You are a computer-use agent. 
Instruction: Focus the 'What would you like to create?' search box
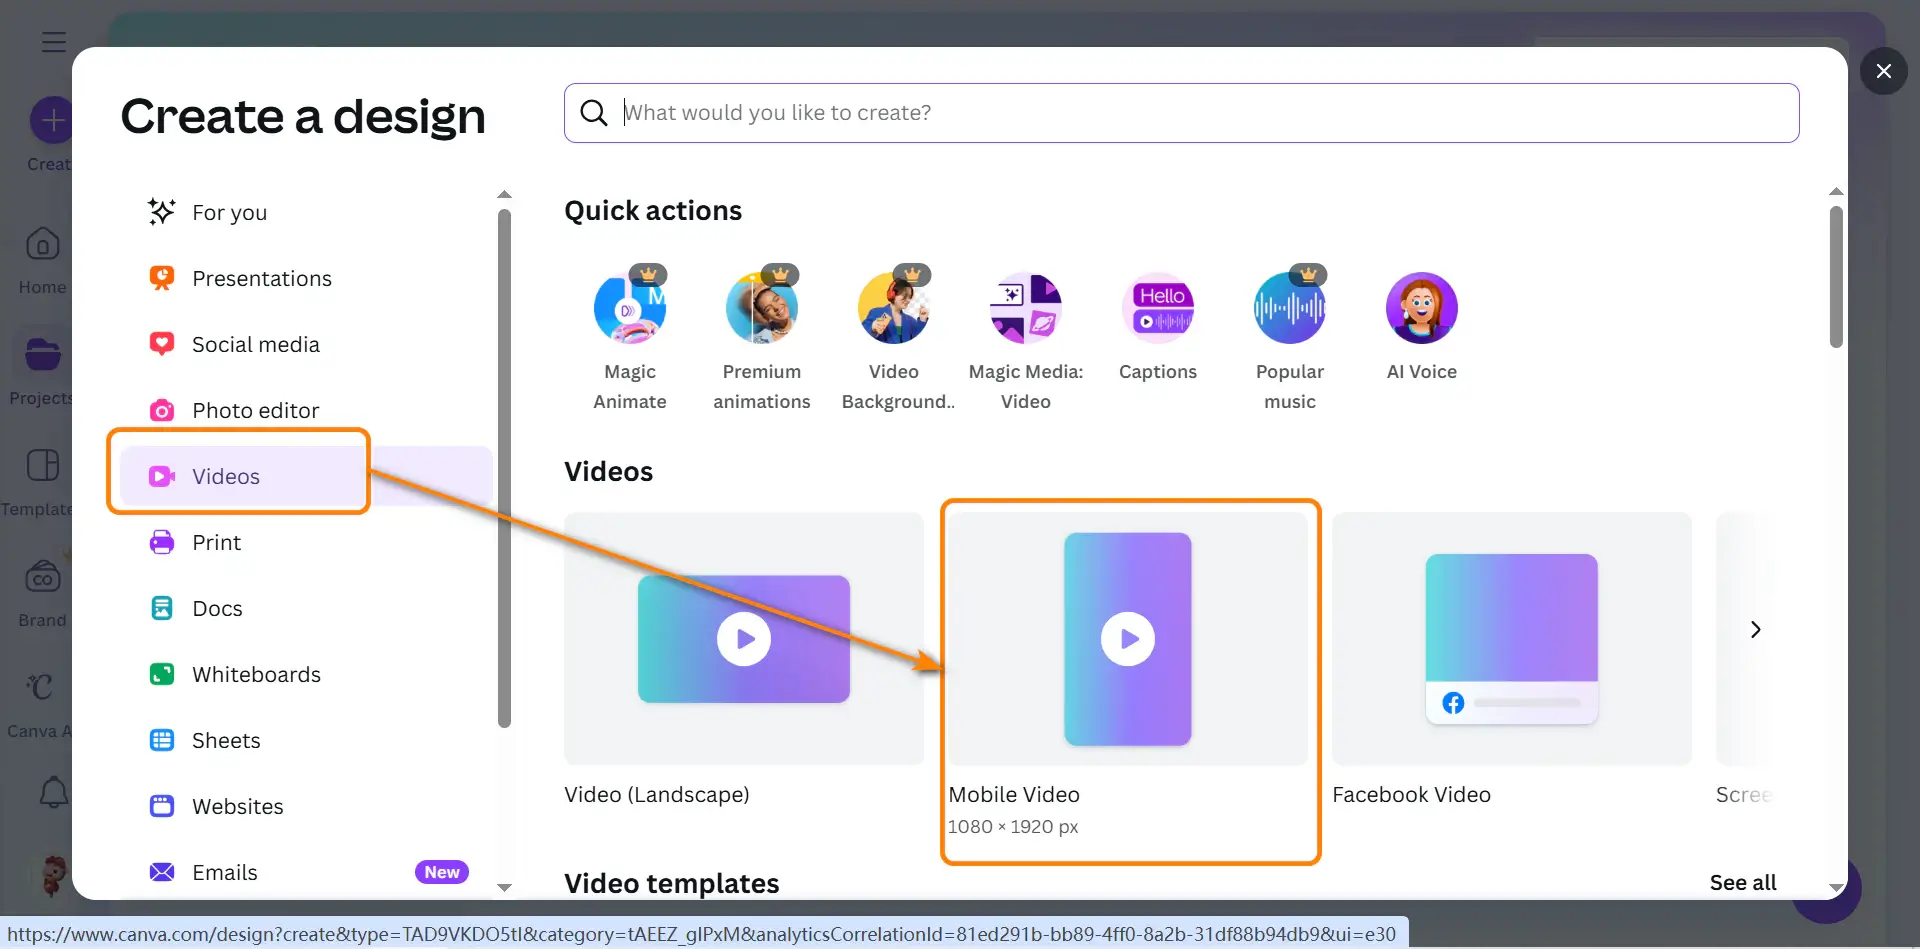coord(1200,113)
